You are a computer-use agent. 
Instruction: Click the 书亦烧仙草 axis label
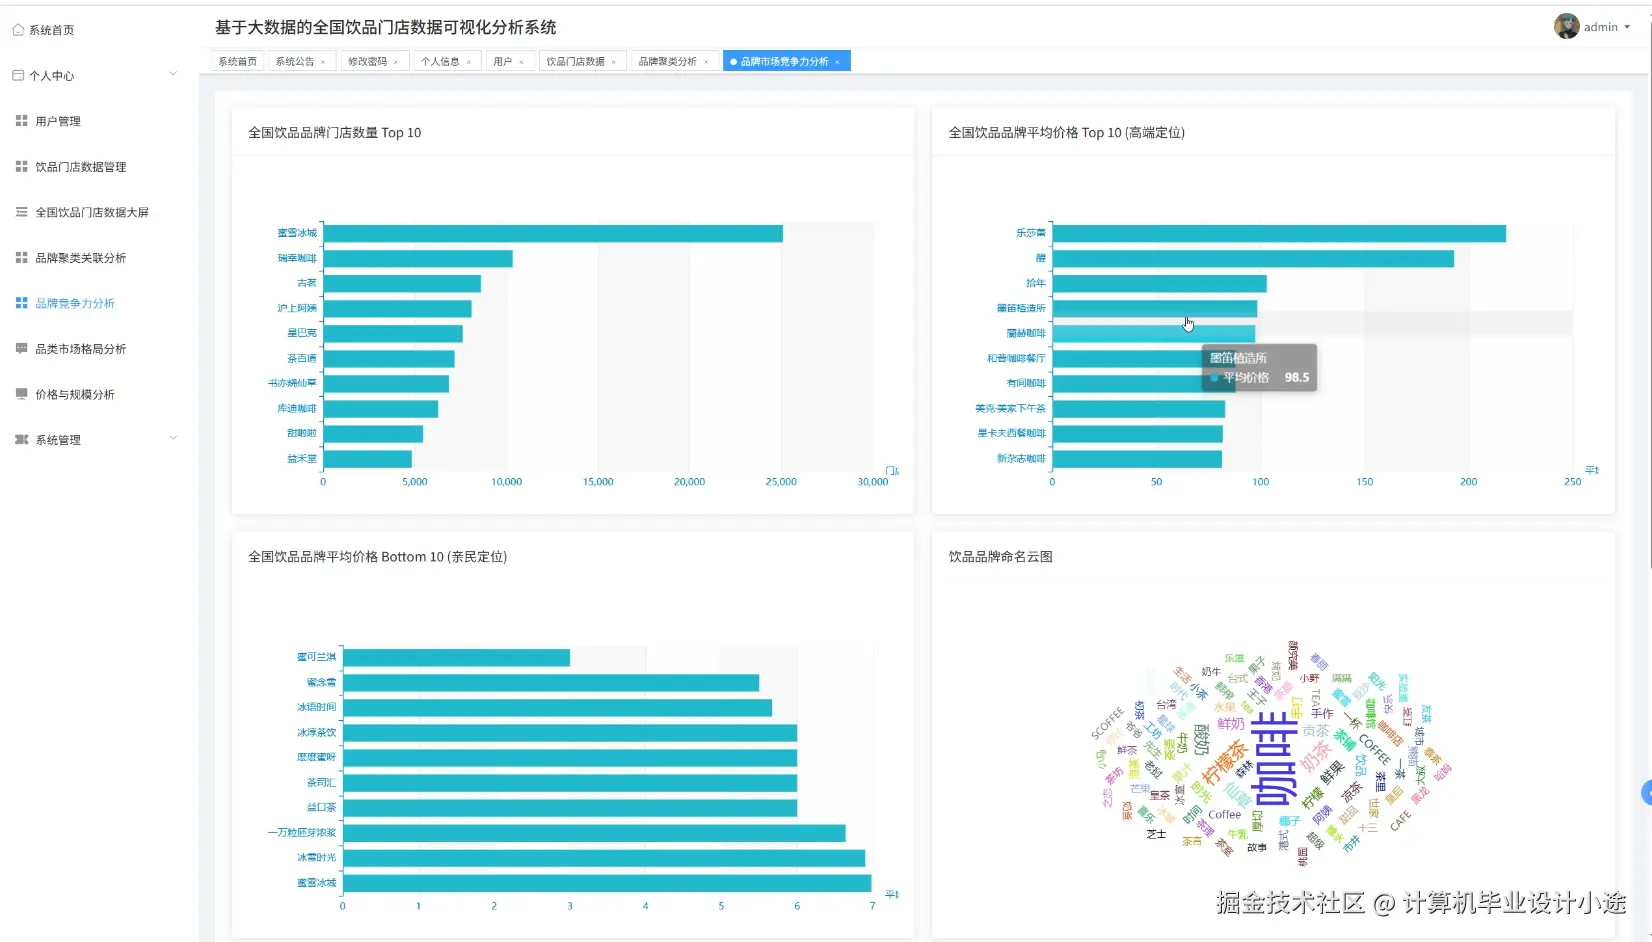292,383
